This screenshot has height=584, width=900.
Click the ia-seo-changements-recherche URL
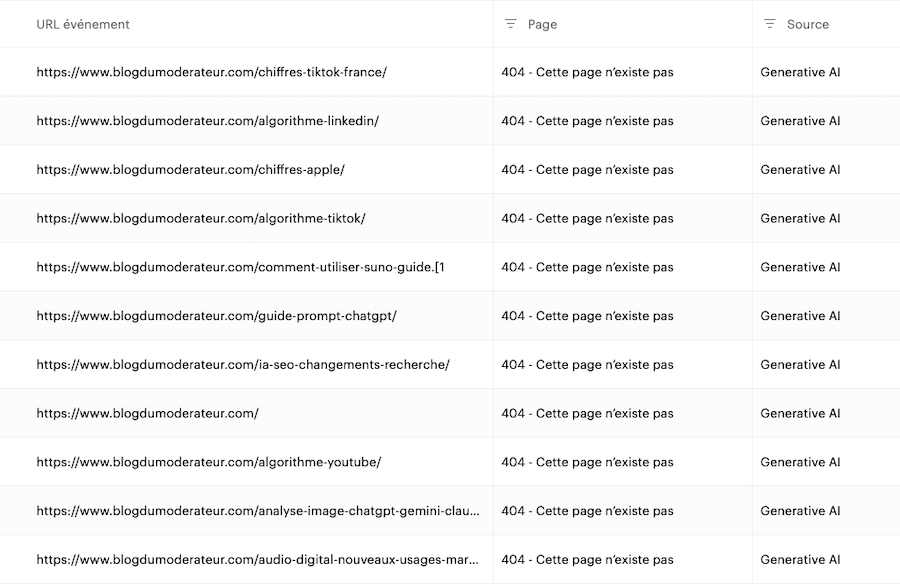click(243, 365)
